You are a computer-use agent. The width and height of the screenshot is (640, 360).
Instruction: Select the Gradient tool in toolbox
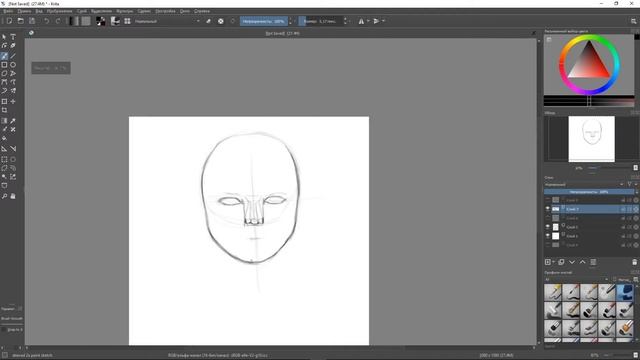click(x=4, y=121)
